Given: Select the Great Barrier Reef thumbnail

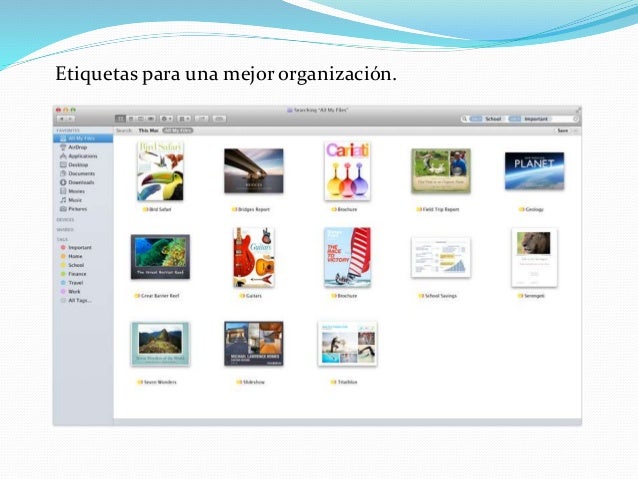Looking at the screenshot, I should tap(160, 257).
